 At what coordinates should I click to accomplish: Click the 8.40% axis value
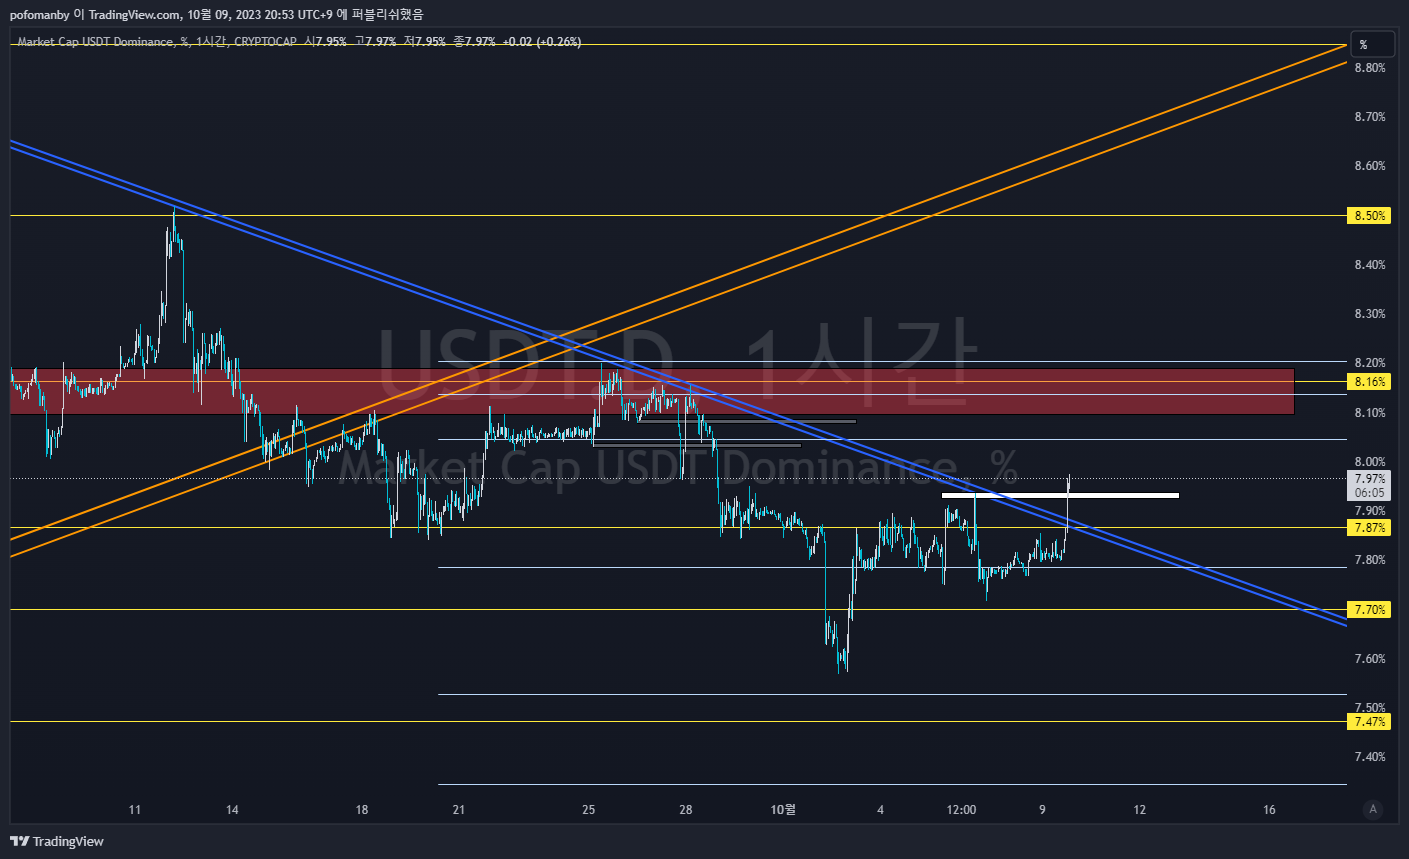click(1370, 265)
